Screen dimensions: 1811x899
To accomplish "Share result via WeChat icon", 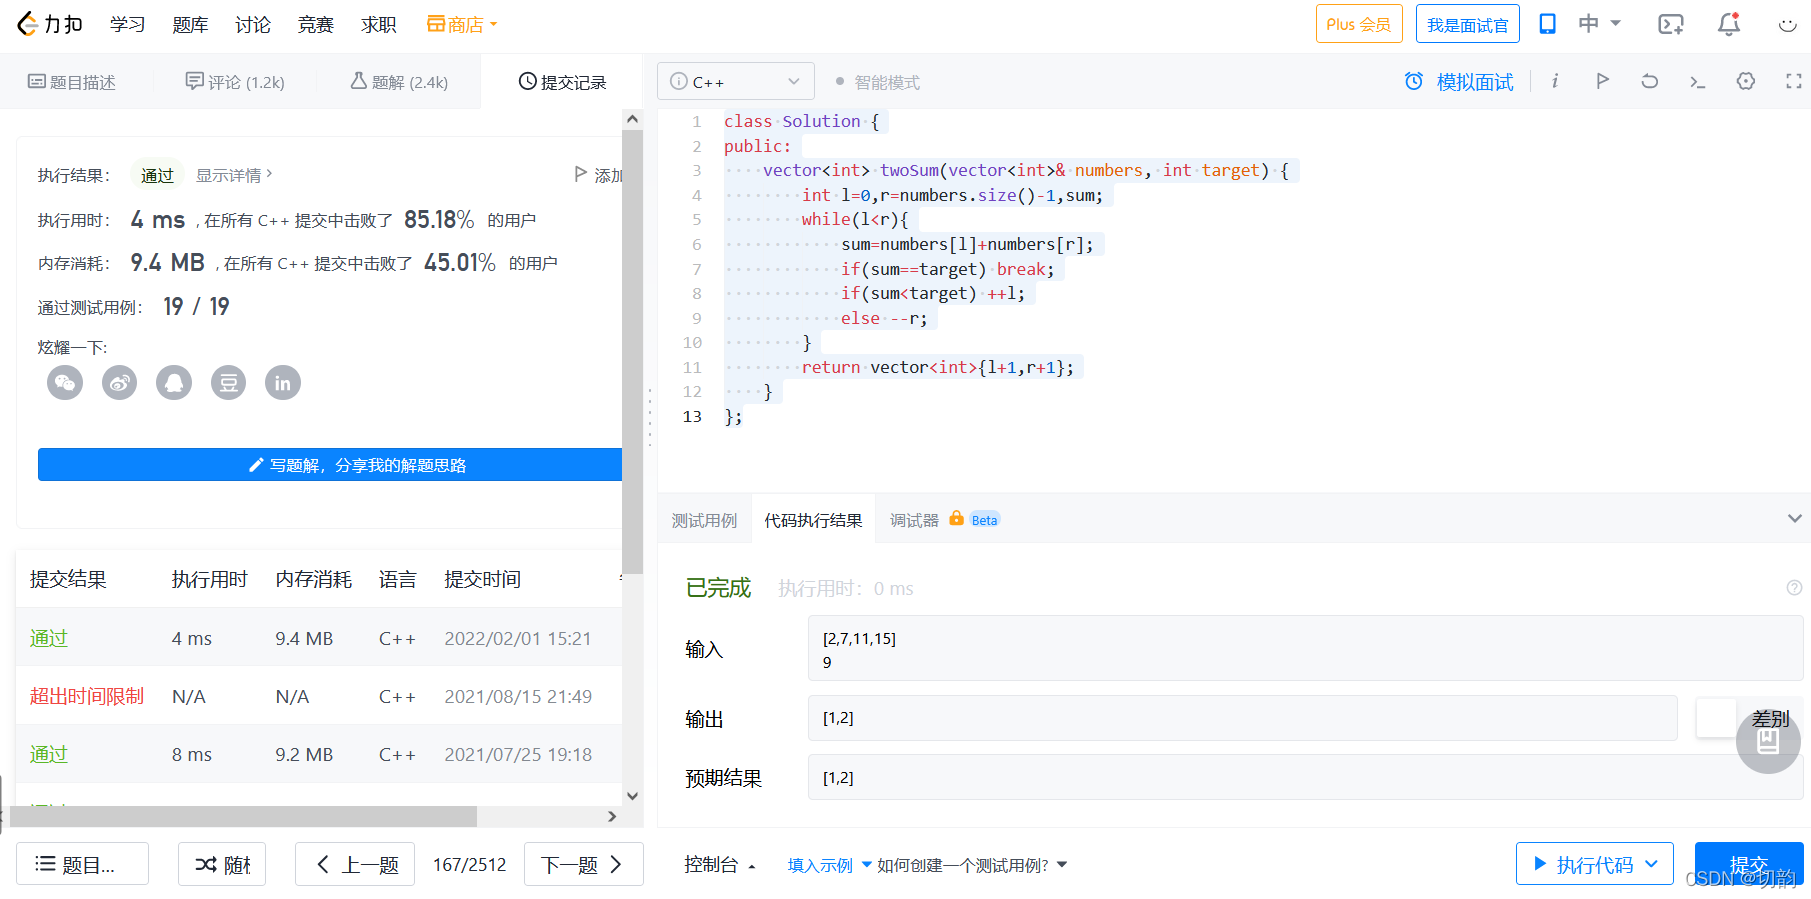I will [x=65, y=382].
